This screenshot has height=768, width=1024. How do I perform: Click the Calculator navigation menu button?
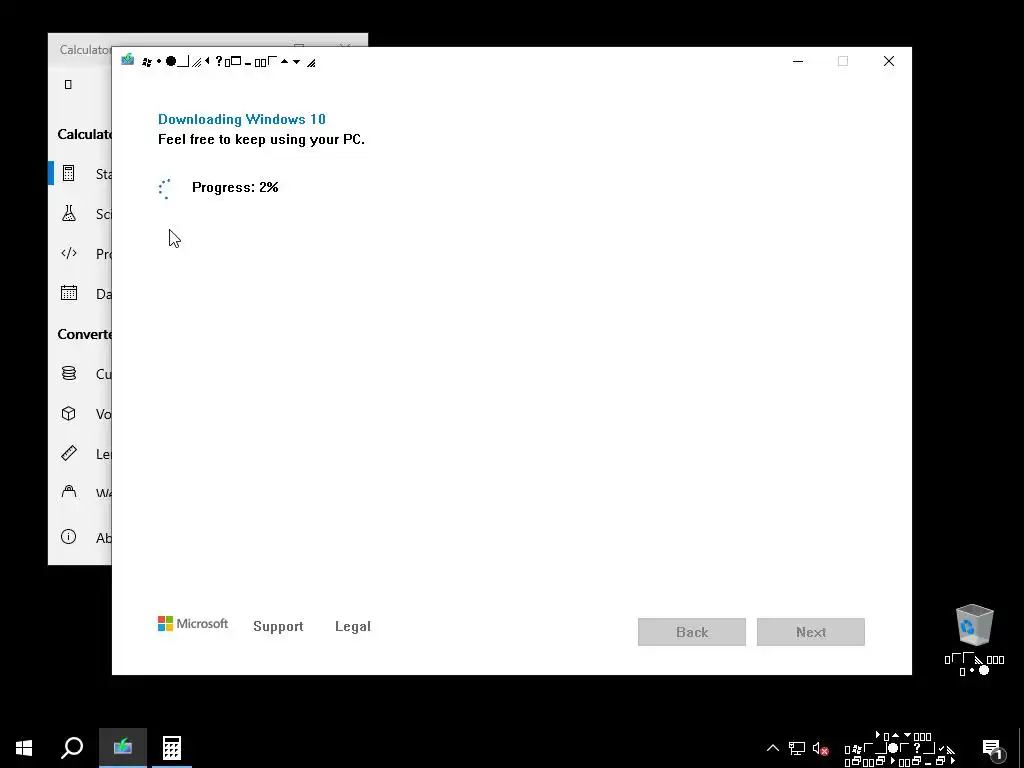(x=68, y=84)
